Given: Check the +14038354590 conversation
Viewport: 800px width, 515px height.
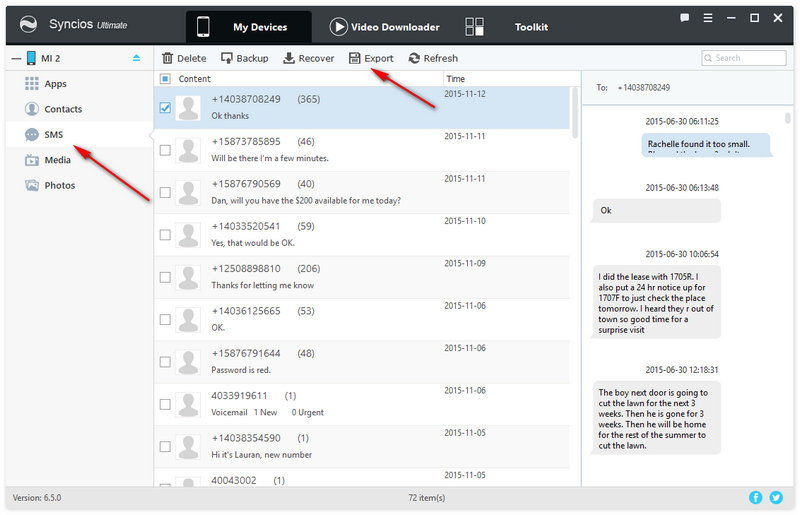Looking at the screenshot, I should (165, 447).
